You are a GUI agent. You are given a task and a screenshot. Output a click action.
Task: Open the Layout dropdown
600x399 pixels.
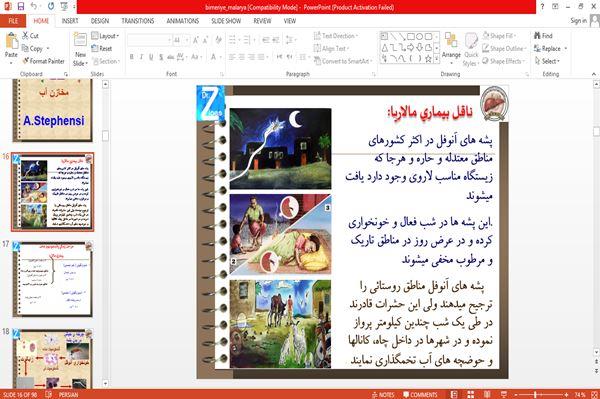105,36
